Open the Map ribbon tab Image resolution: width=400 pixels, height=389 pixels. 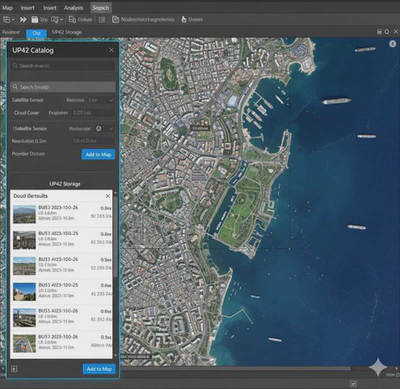[x=7, y=8]
